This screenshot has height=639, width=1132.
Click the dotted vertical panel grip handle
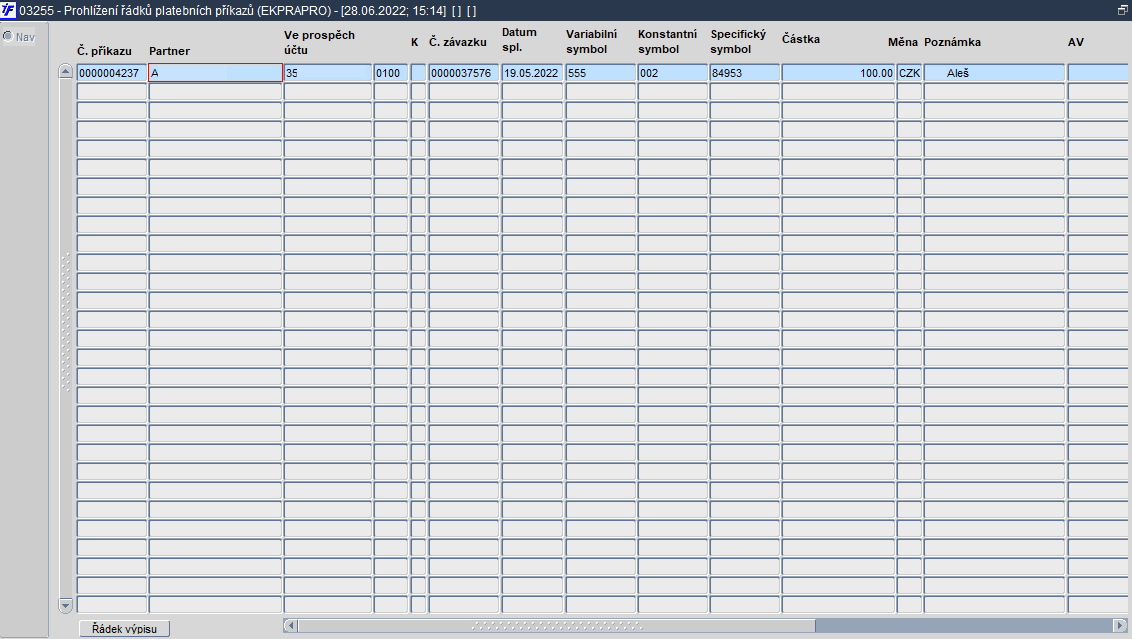click(66, 323)
